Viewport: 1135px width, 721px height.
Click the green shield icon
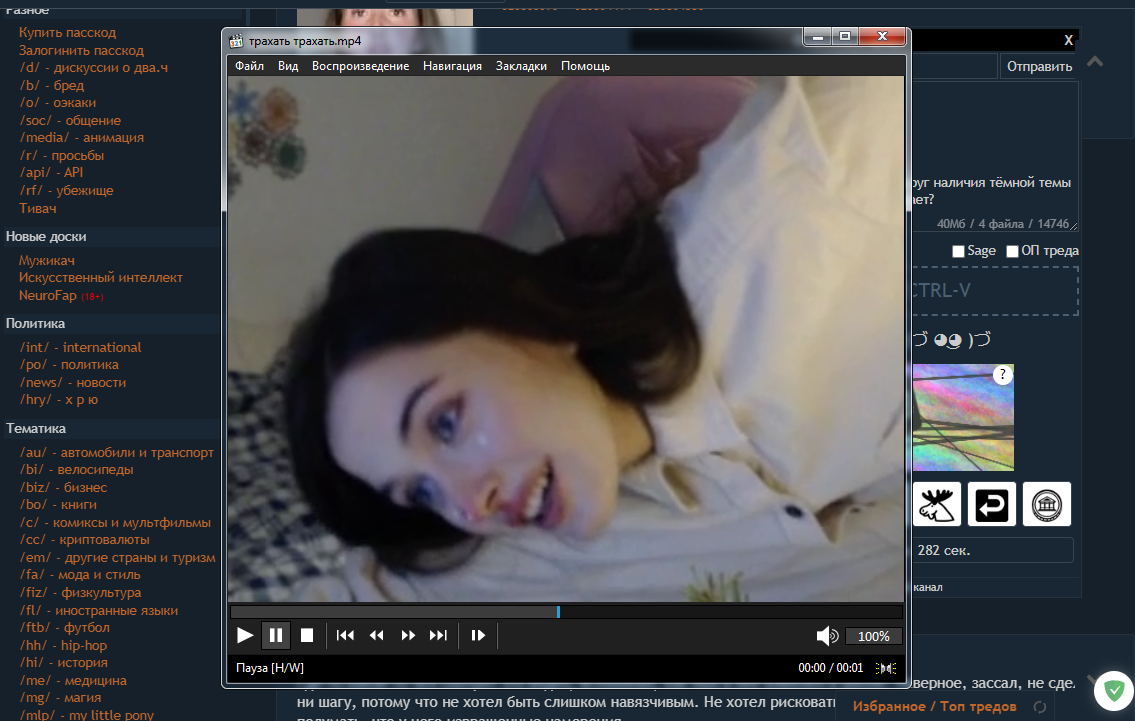pyautogui.click(x=1114, y=690)
